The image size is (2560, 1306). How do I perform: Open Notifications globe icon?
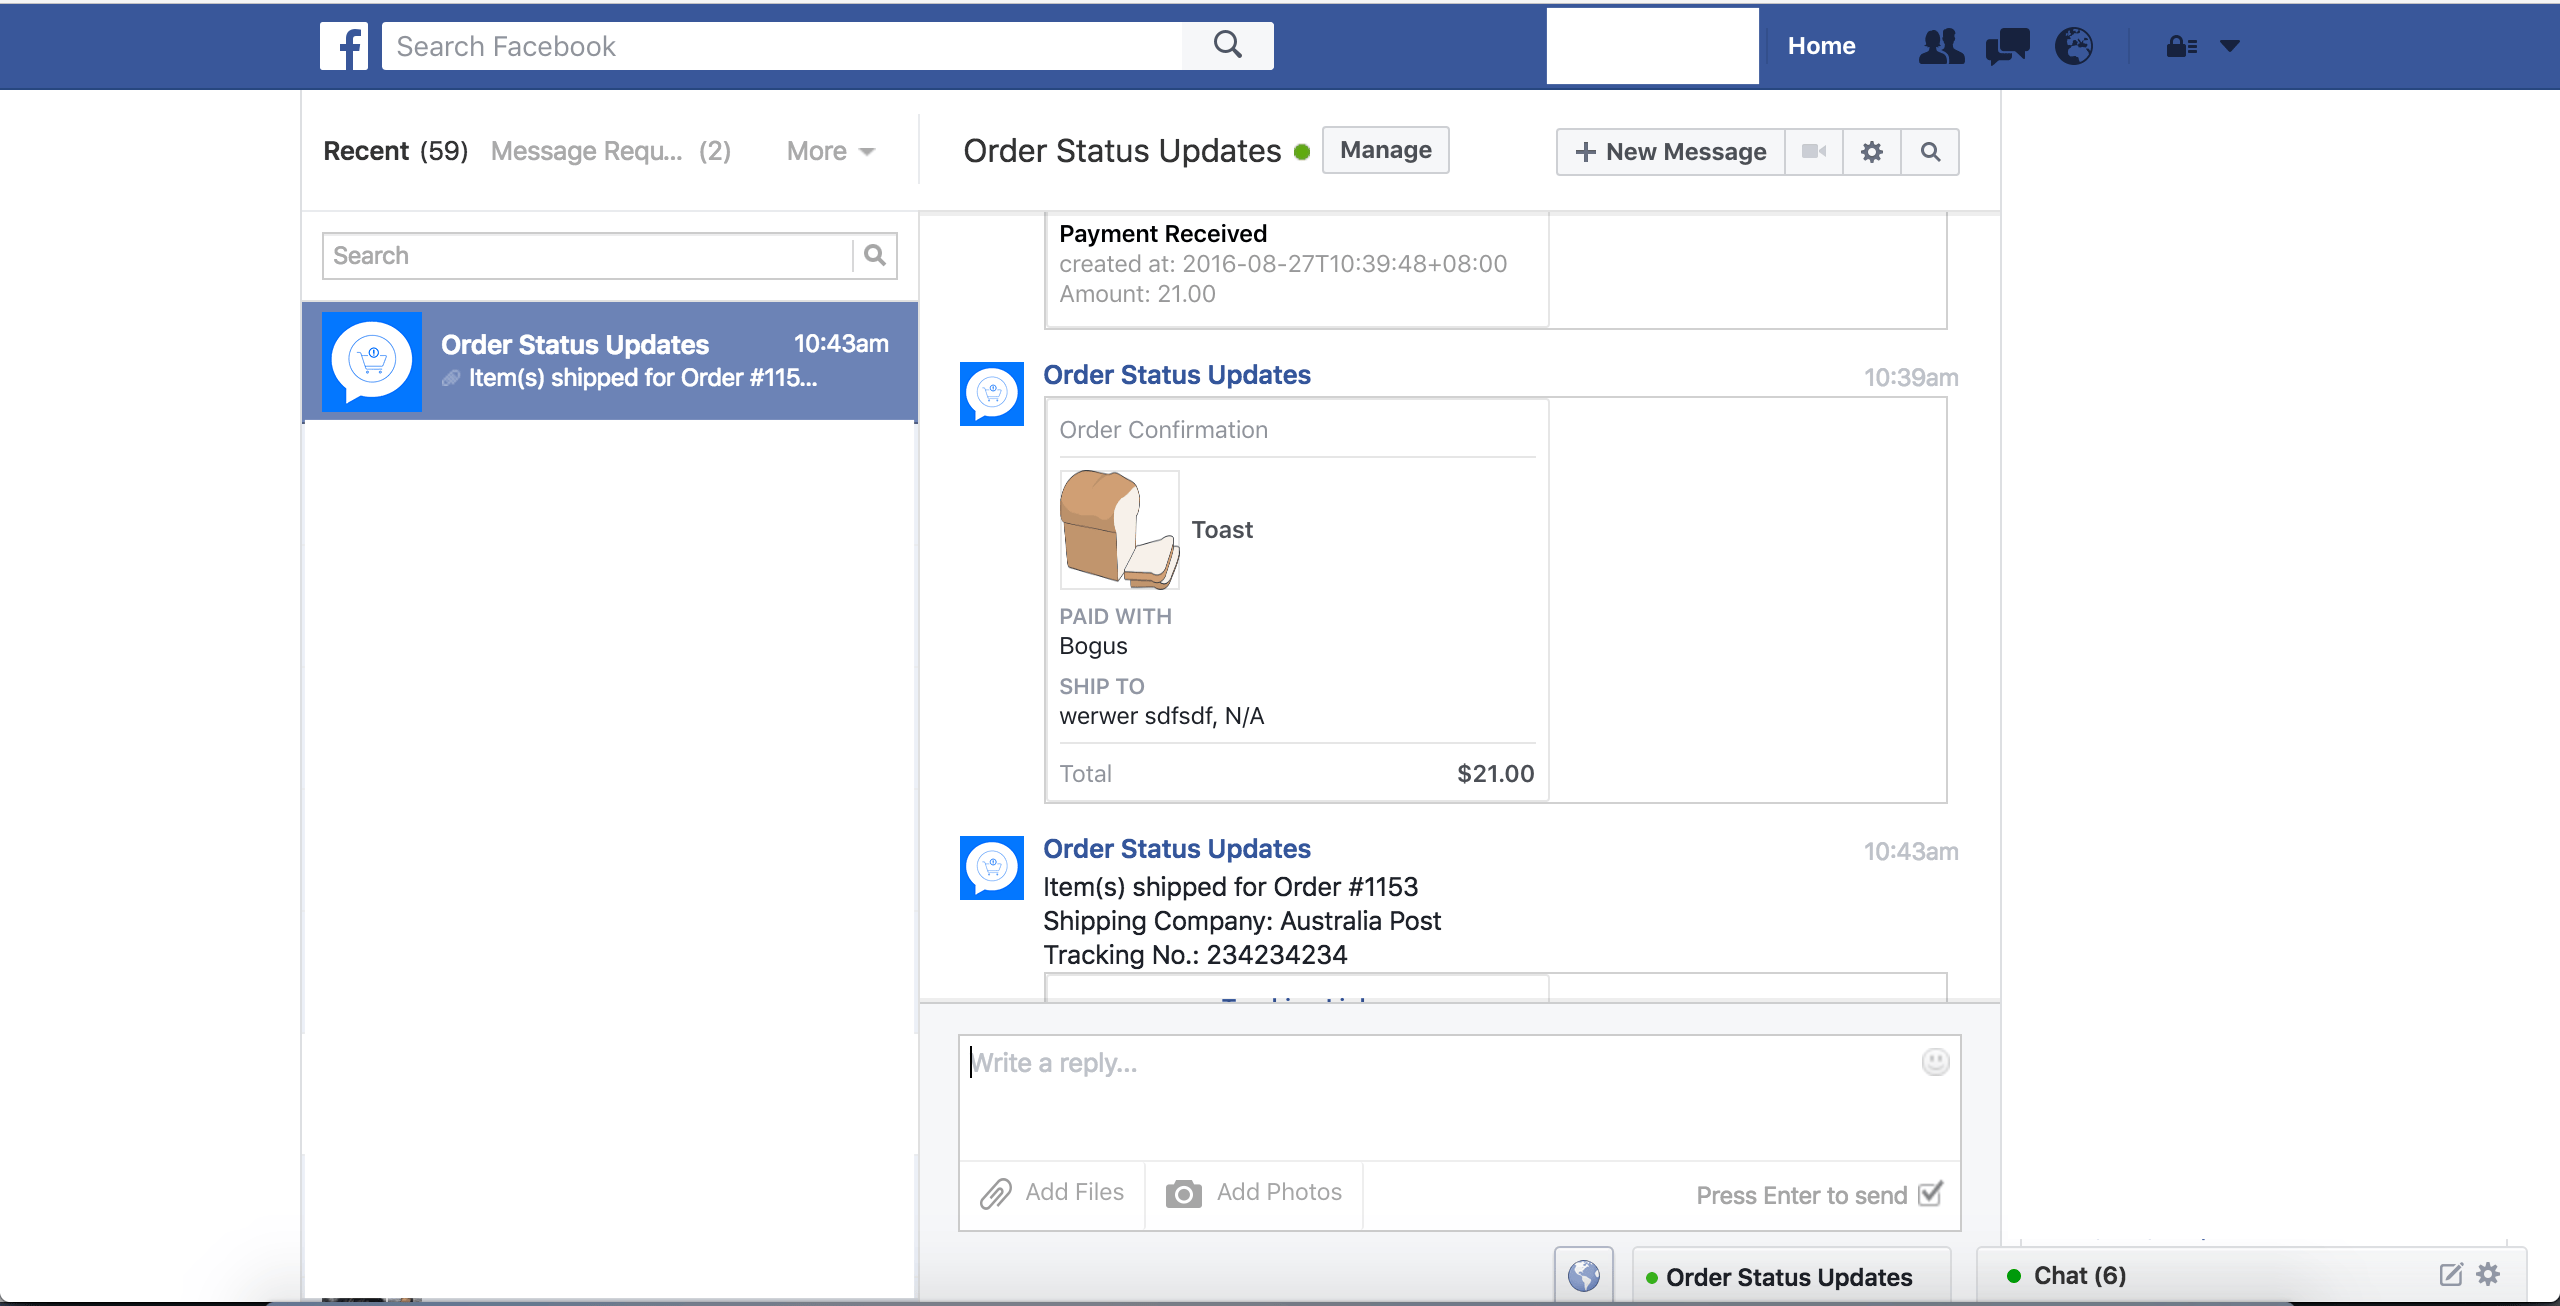pos(2075,46)
